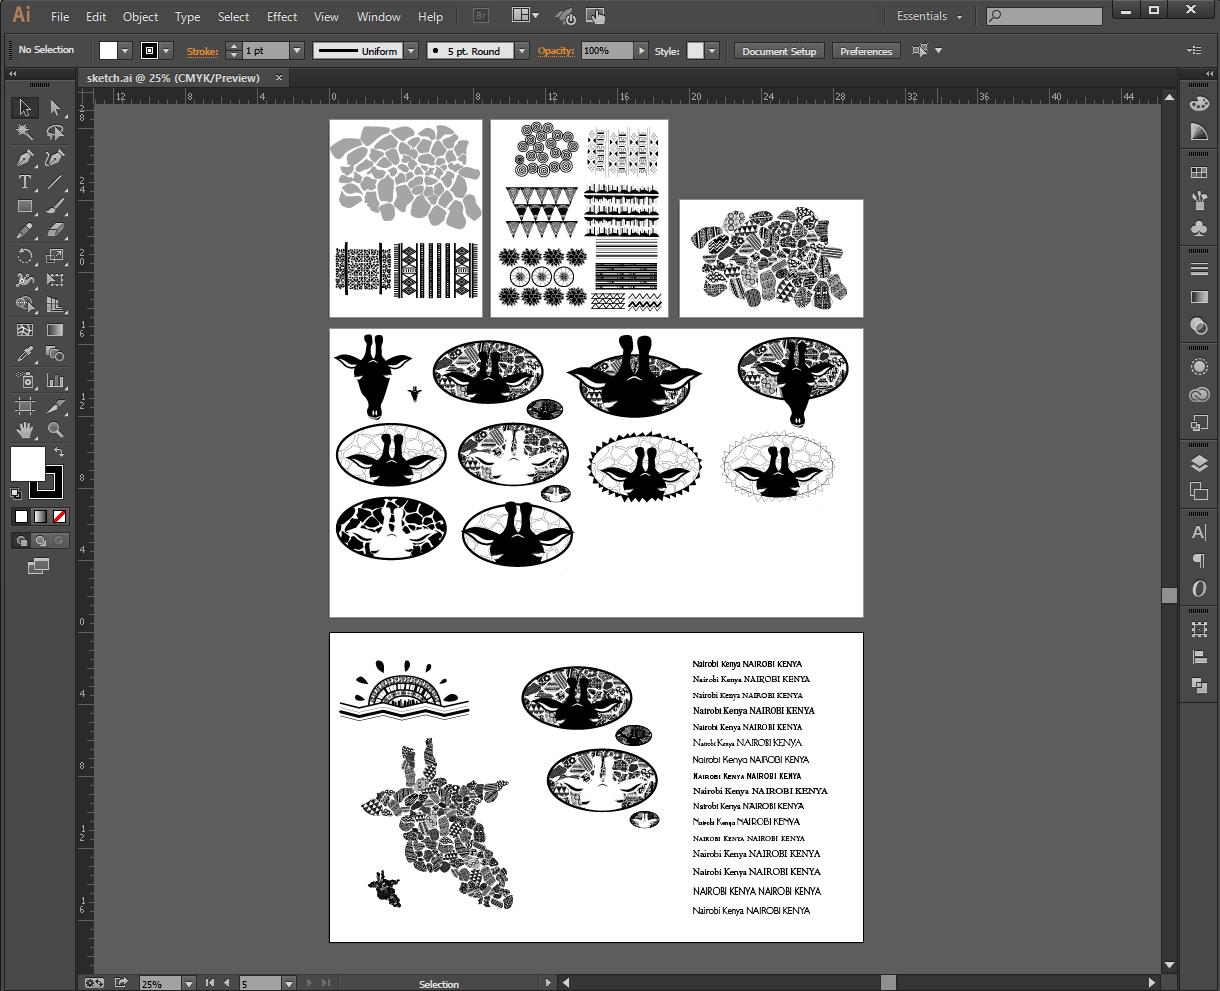This screenshot has height=991, width=1220.
Task: Expand the Essentials workspace dropdown
Action: pyautogui.click(x=929, y=16)
